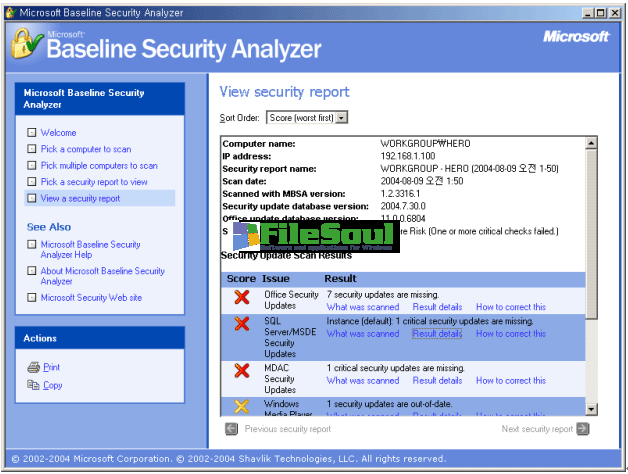Screen dimensions: 628x474
Task: Click the yellow X for Windows Media Player
Action: [241, 406]
